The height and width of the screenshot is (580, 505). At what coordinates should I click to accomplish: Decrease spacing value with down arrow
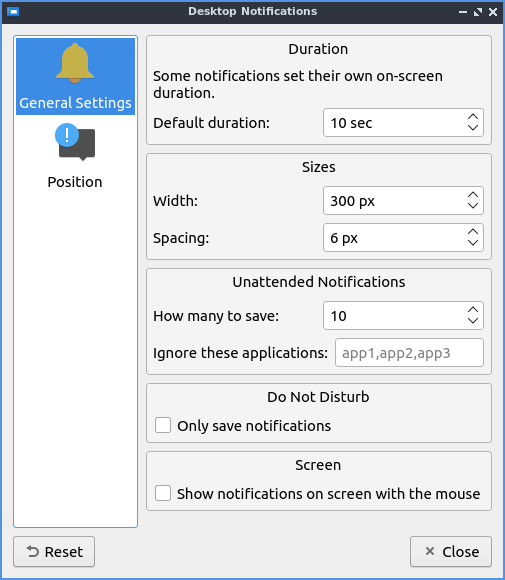(x=473, y=243)
